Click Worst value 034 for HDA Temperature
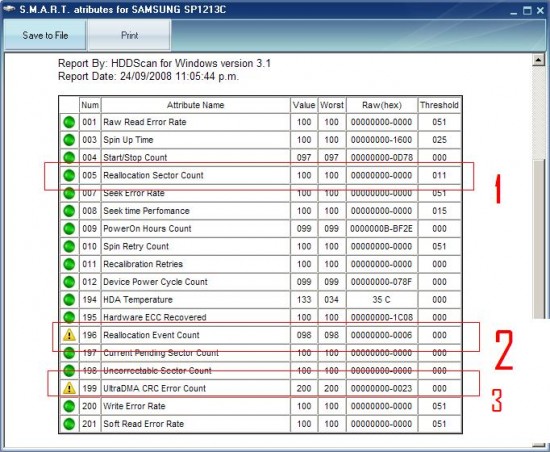The image size is (550, 452). click(331, 299)
